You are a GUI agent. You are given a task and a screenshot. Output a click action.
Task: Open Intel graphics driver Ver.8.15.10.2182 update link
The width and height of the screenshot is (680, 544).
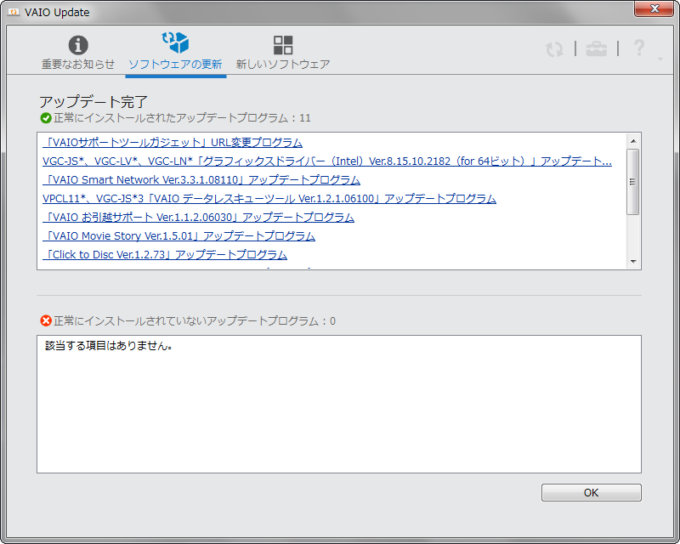(x=327, y=161)
